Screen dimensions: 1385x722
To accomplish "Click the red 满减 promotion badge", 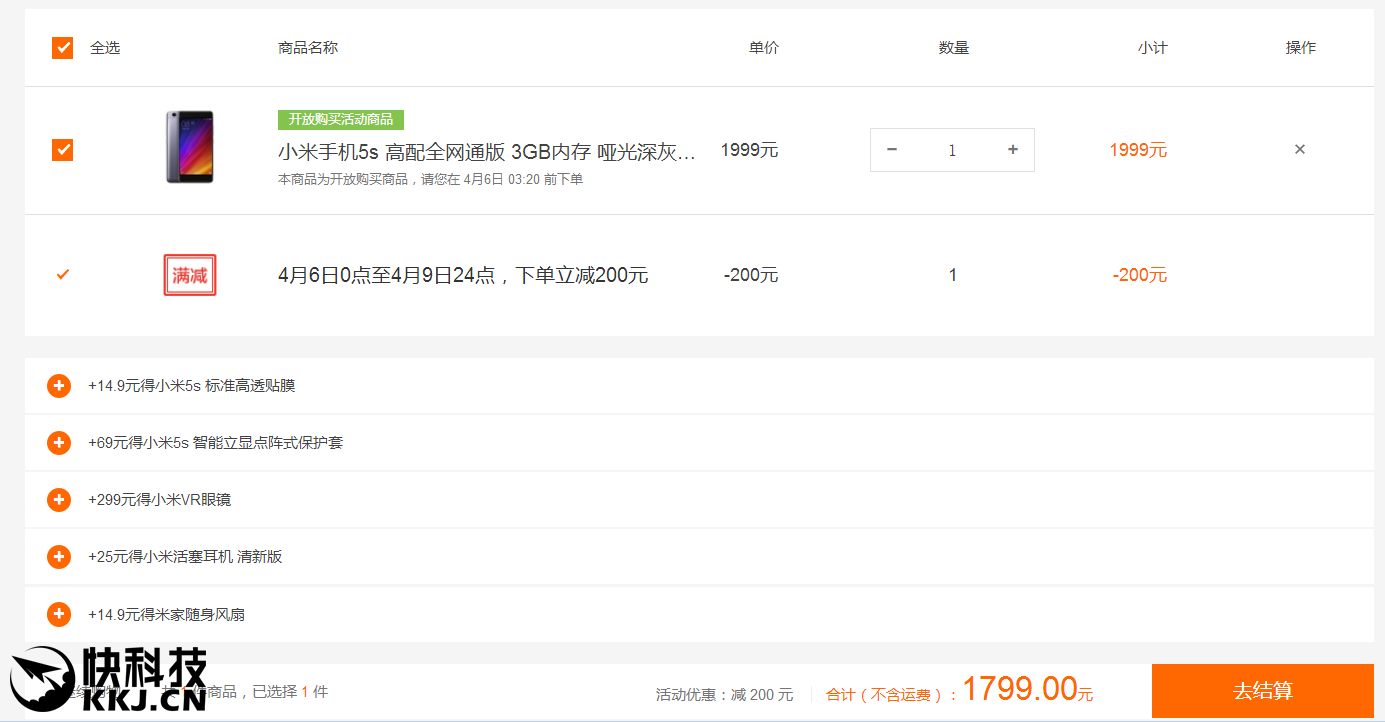I will point(190,275).
